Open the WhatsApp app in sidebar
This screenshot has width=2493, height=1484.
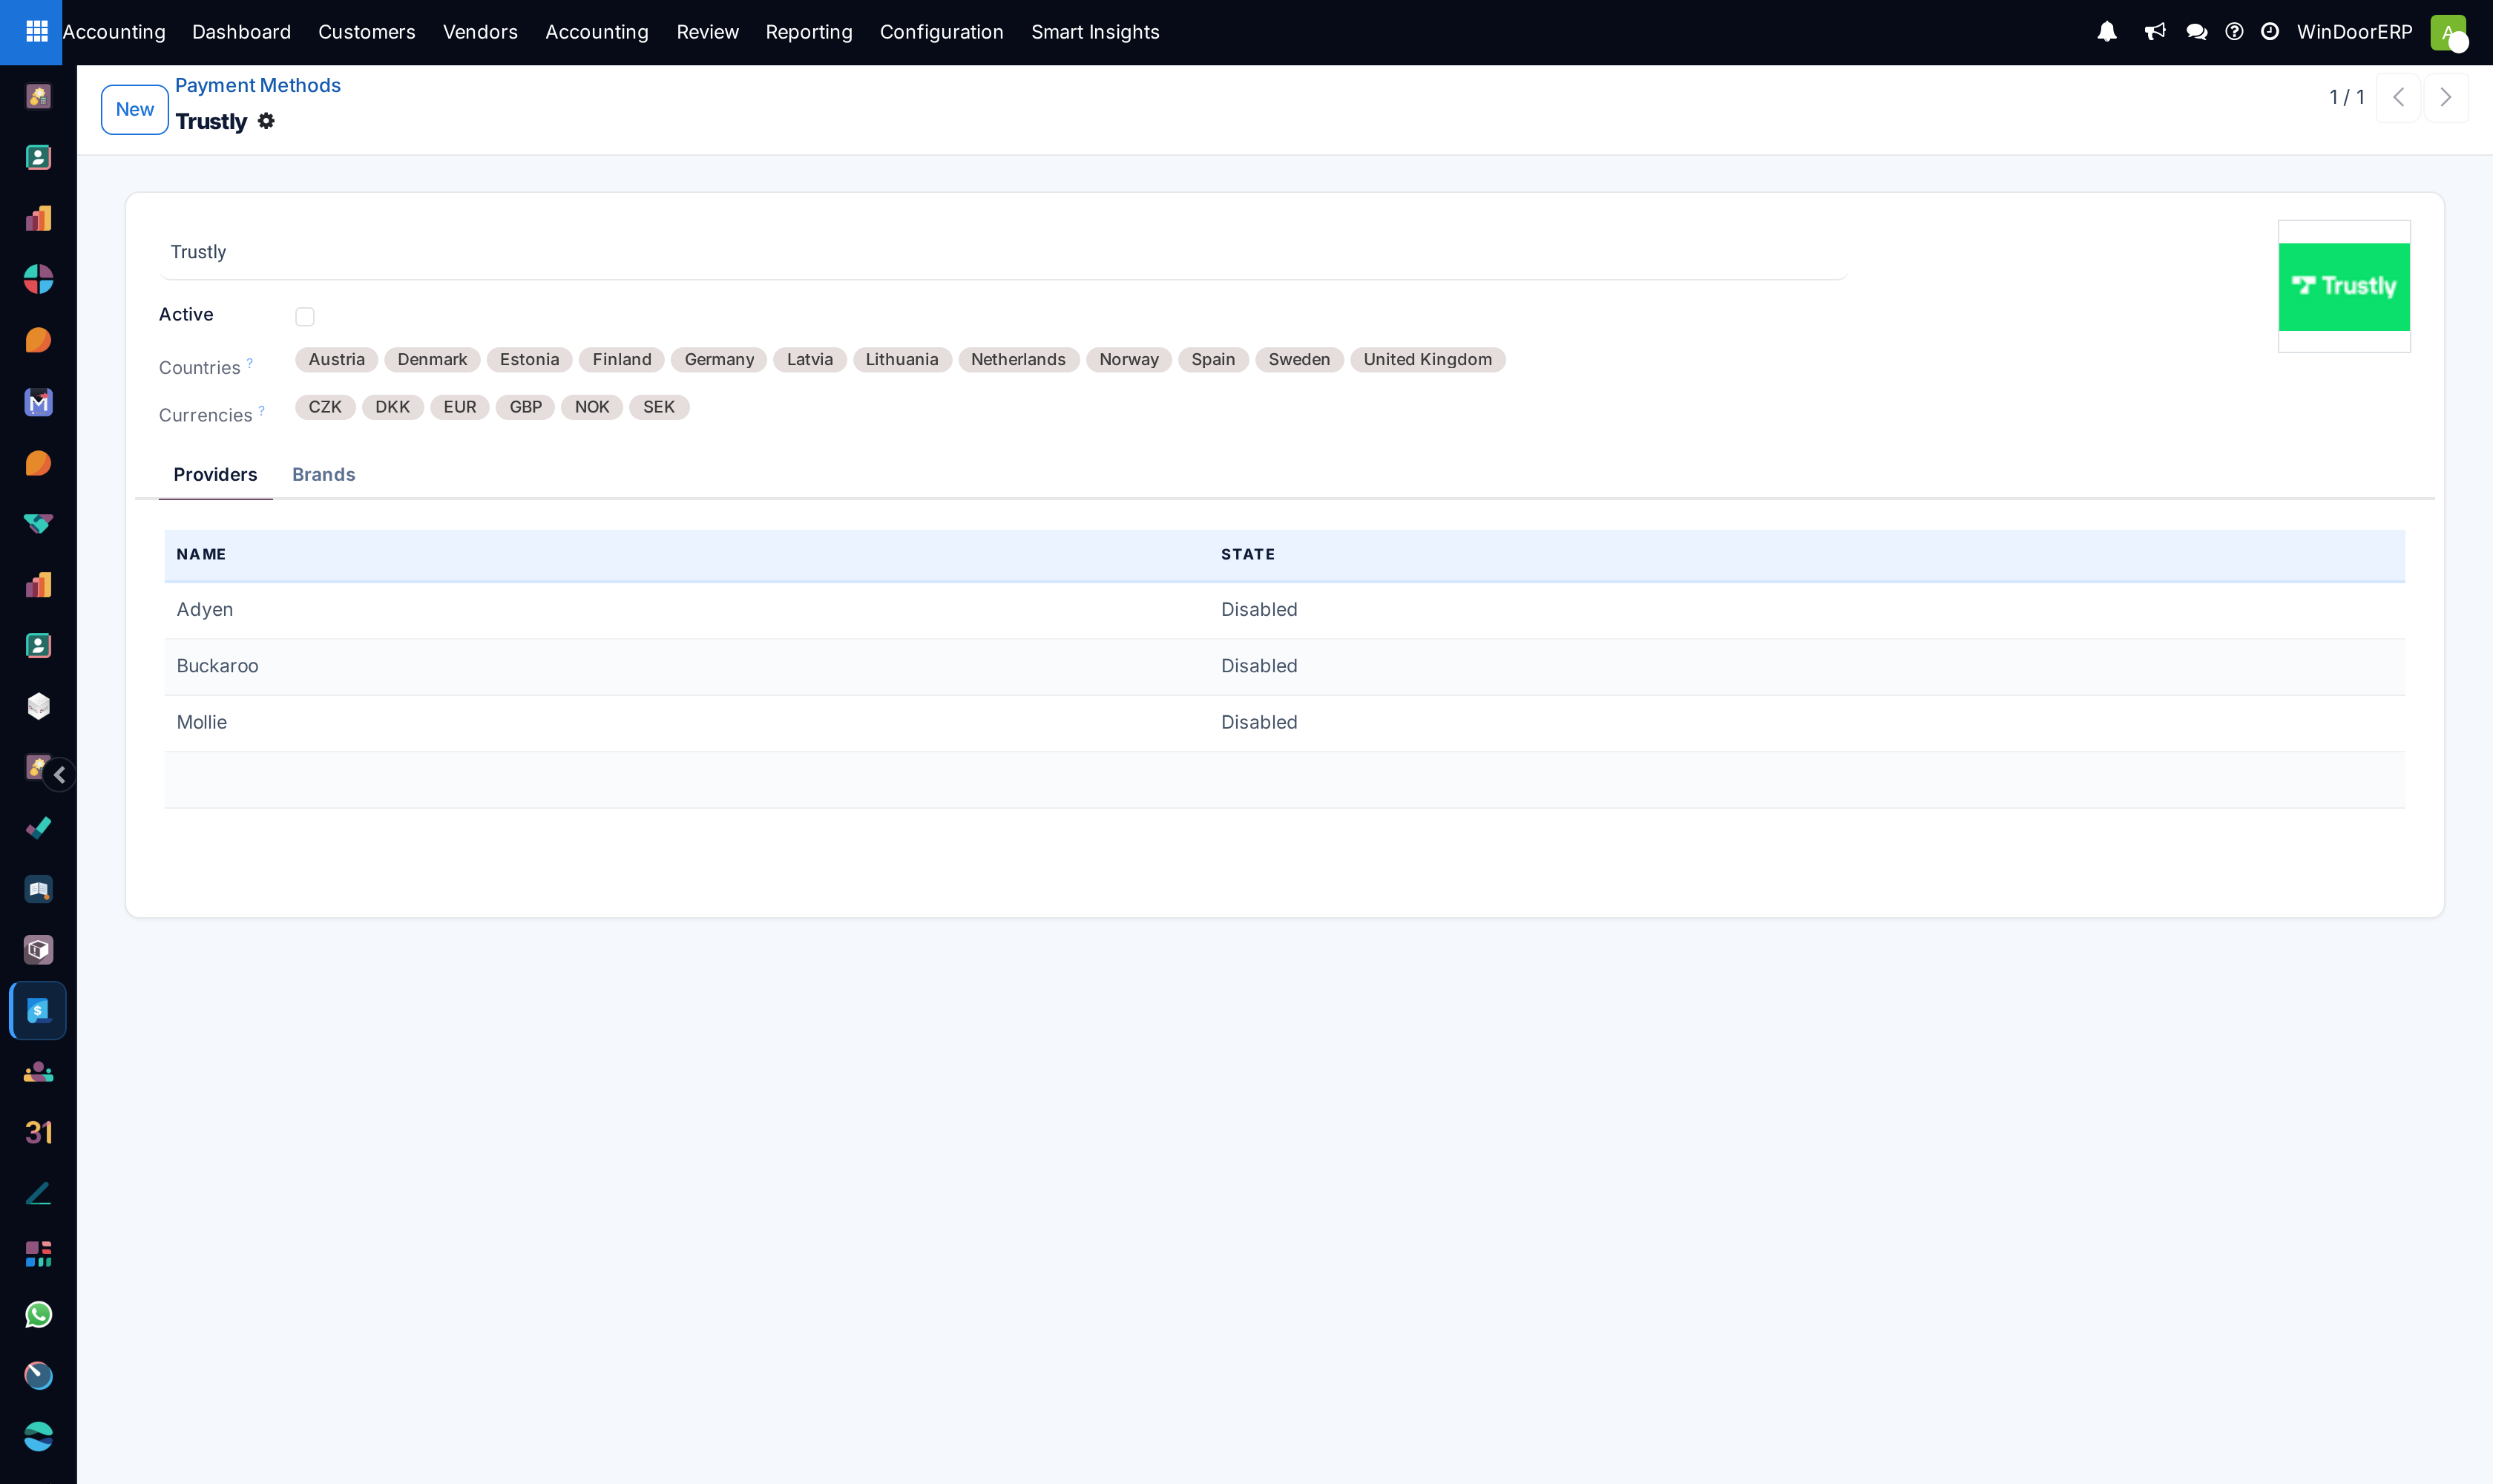click(38, 1315)
